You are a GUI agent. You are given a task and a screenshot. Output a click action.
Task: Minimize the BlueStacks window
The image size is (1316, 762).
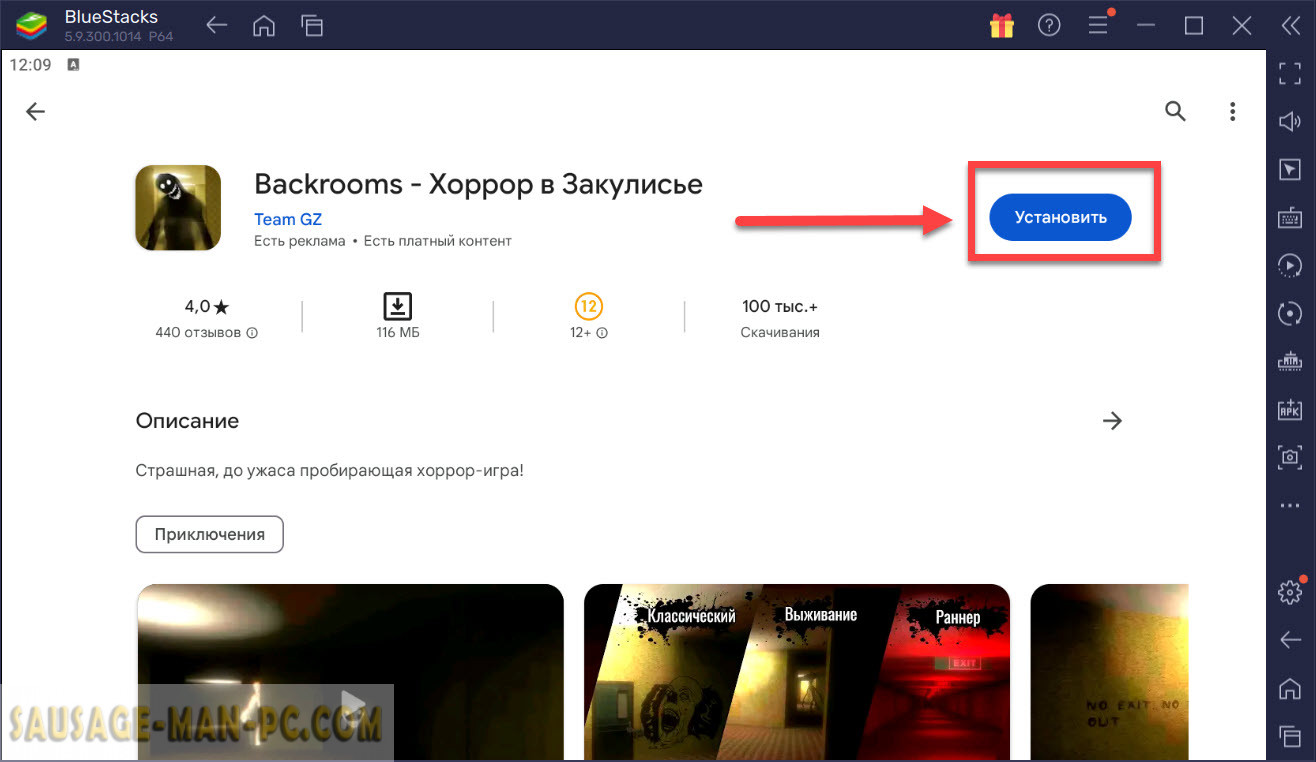point(1146,26)
